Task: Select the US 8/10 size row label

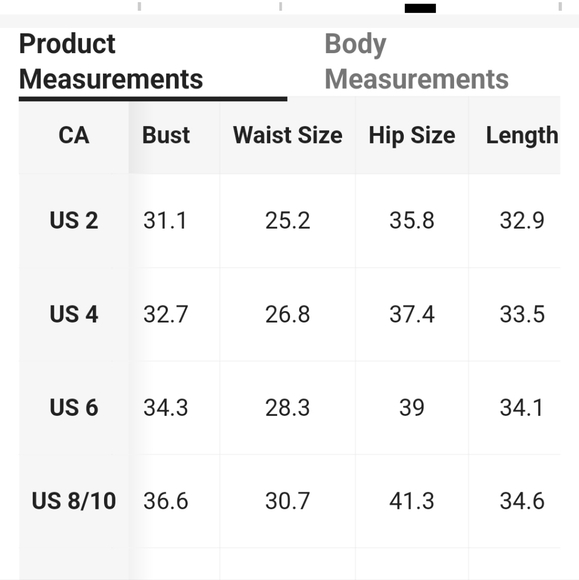Action: (x=74, y=501)
